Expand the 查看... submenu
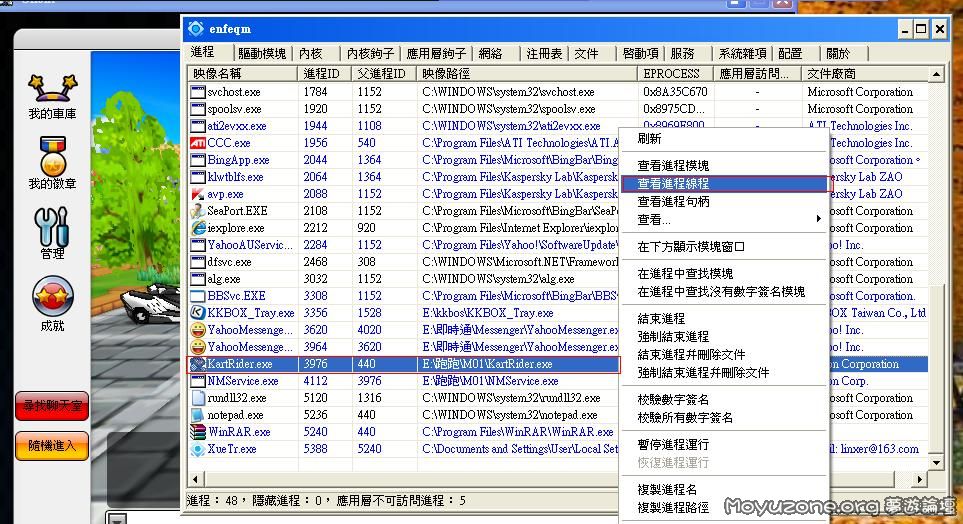This screenshot has height=524, width=963. pyautogui.click(x=724, y=219)
